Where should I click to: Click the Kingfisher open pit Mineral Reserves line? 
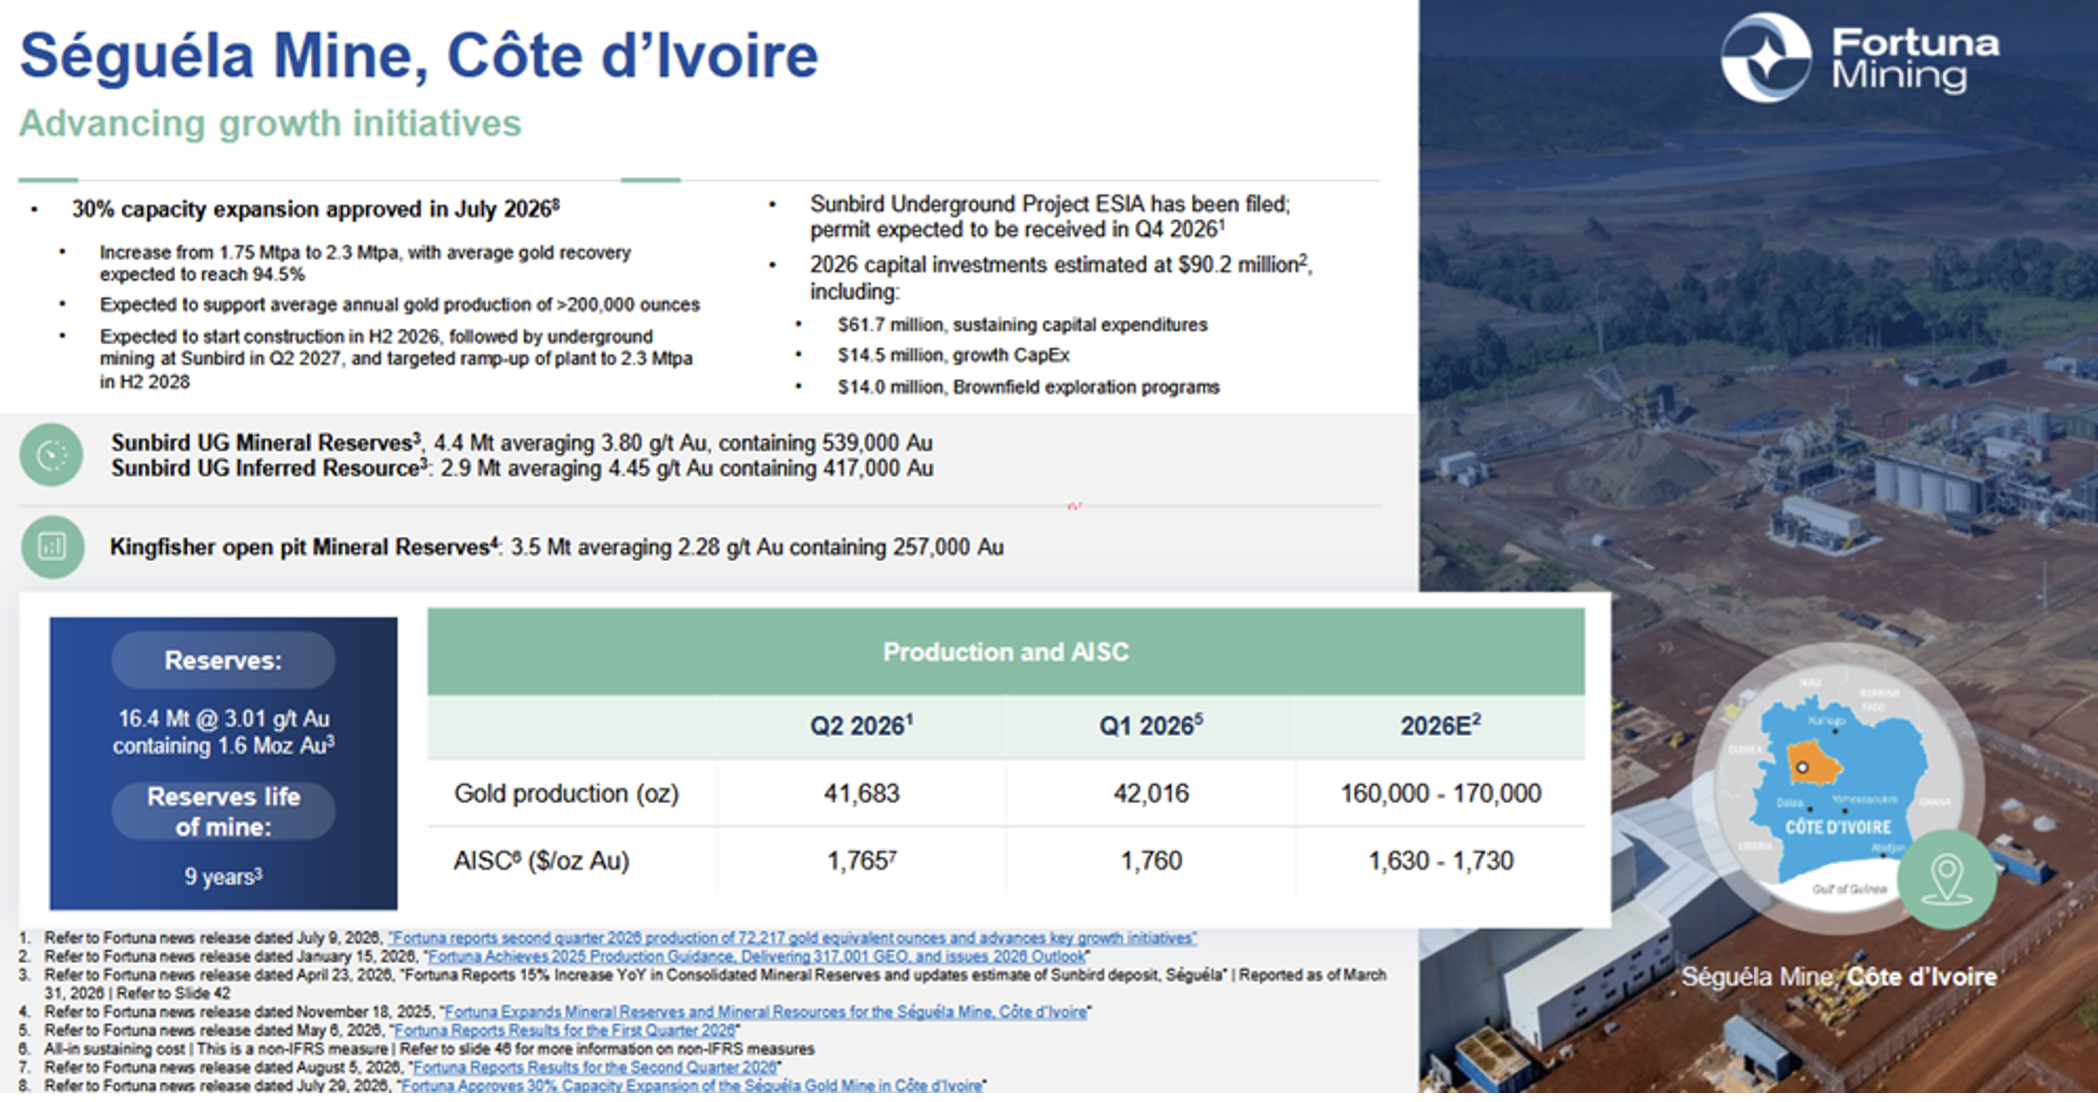556,547
